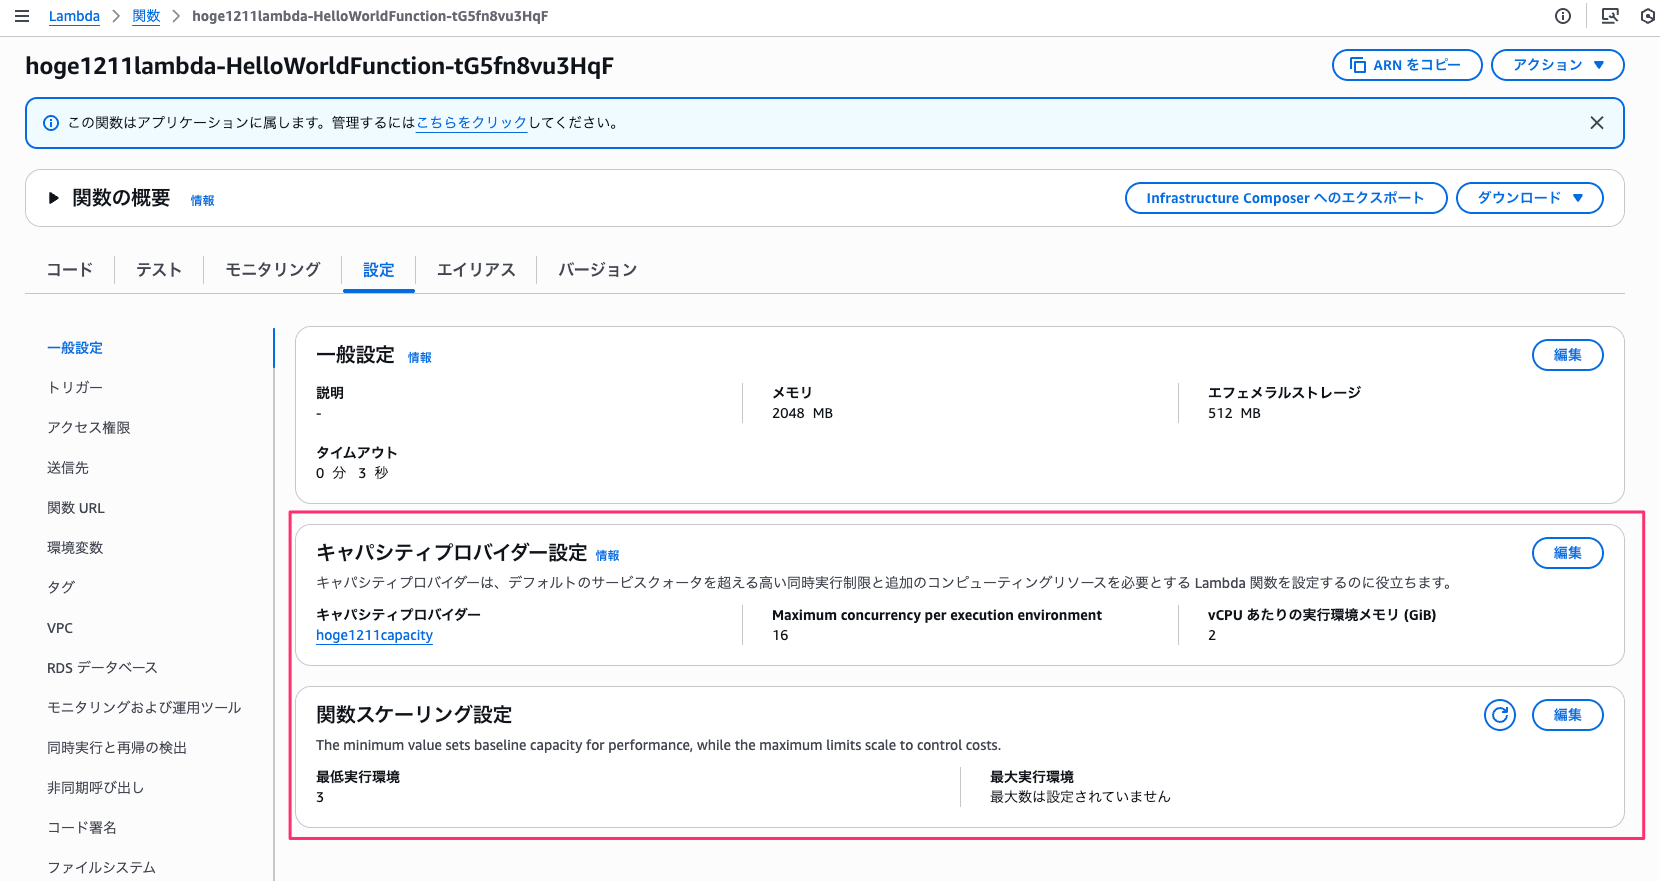Edit the キャパシティプロバイダー設定 section
Viewport: 1660px width, 881px height.
[x=1567, y=553]
